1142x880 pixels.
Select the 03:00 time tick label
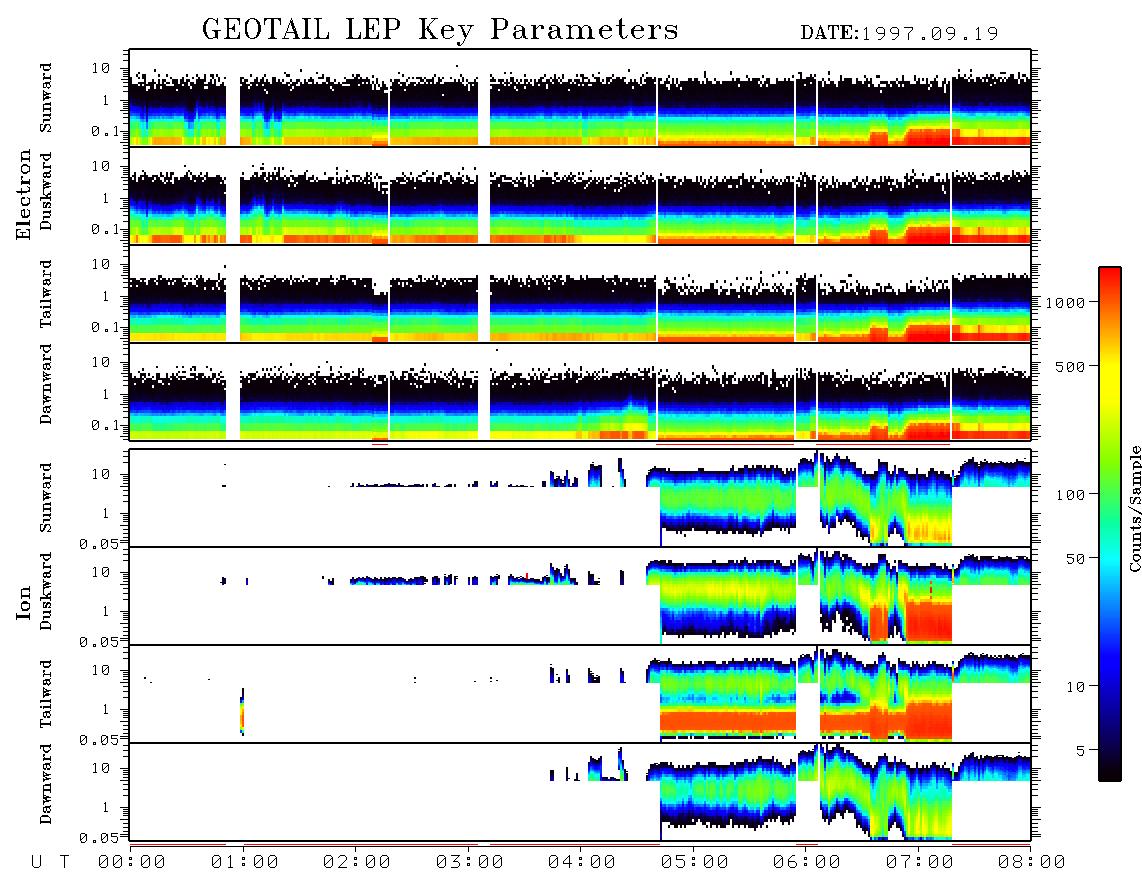pos(470,862)
